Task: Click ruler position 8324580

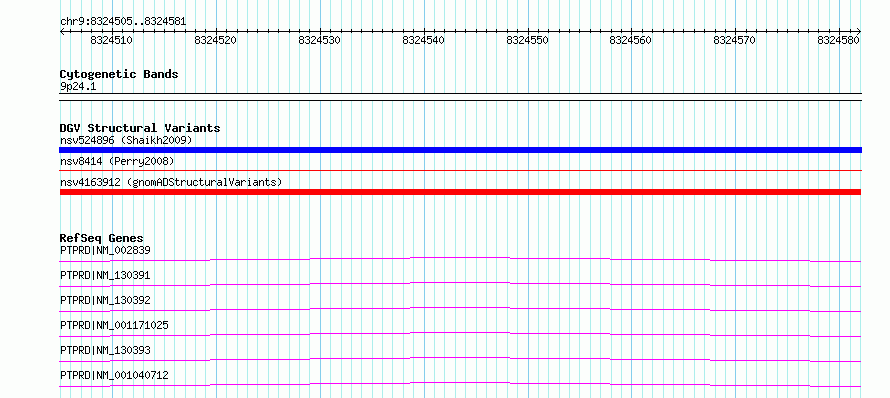Action: tap(838, 40)
